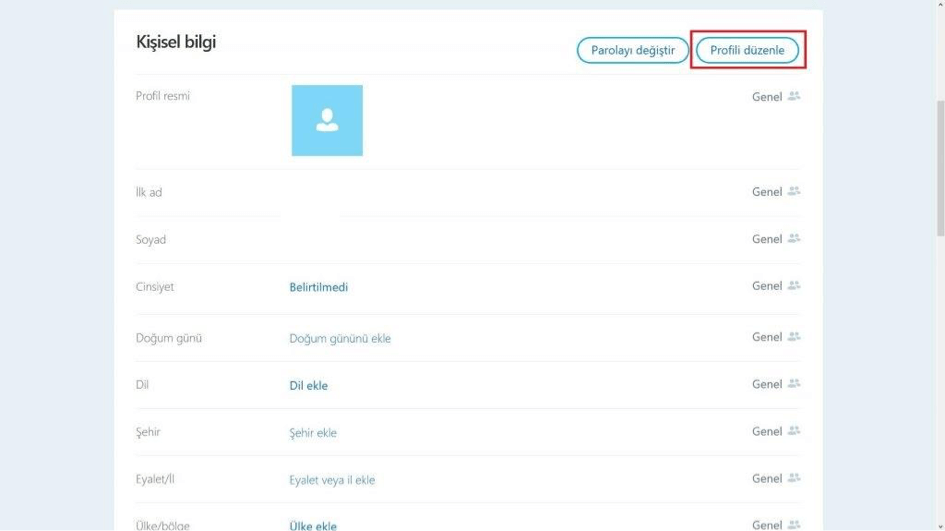Select the Belirtilmedi gender value
This screenshot has height=531, width=945.
point(319,287)
